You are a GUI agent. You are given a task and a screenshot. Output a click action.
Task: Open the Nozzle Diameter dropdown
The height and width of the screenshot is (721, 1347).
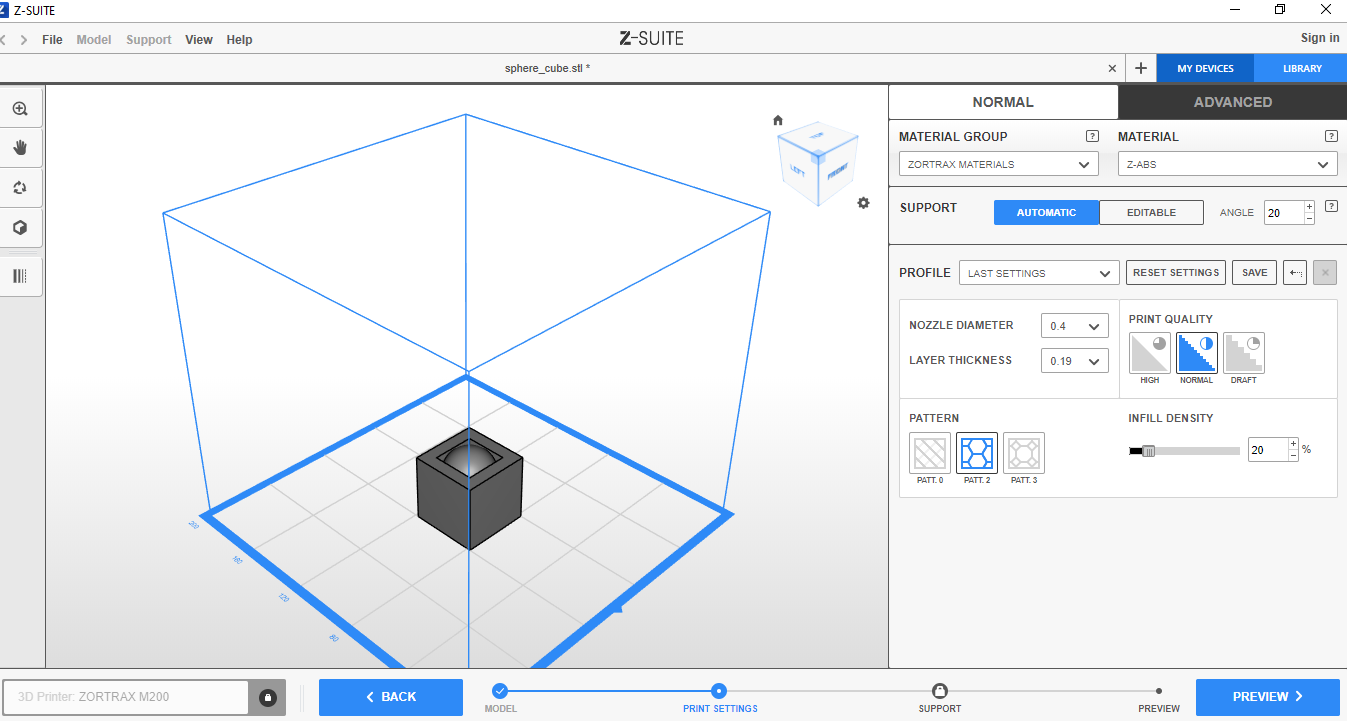coord(1075,326)
